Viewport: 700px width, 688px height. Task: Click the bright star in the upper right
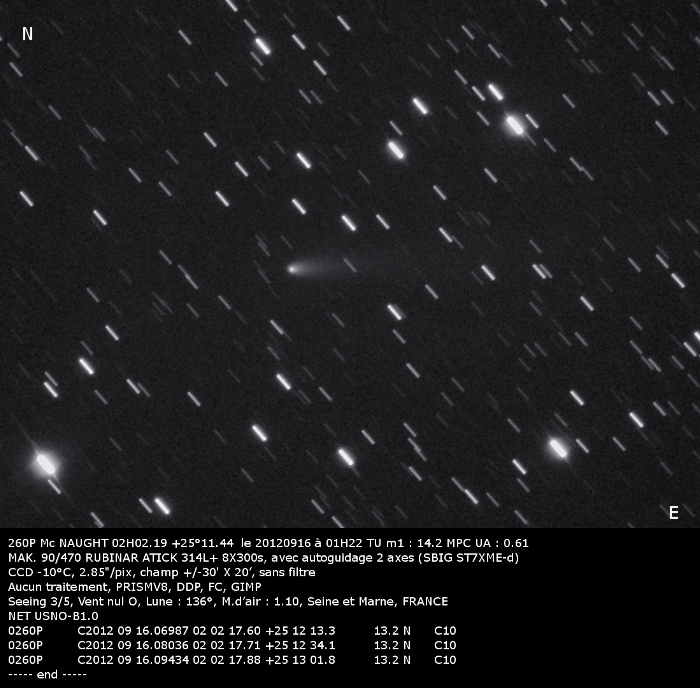pyautogui.click(x=515, y=125)
